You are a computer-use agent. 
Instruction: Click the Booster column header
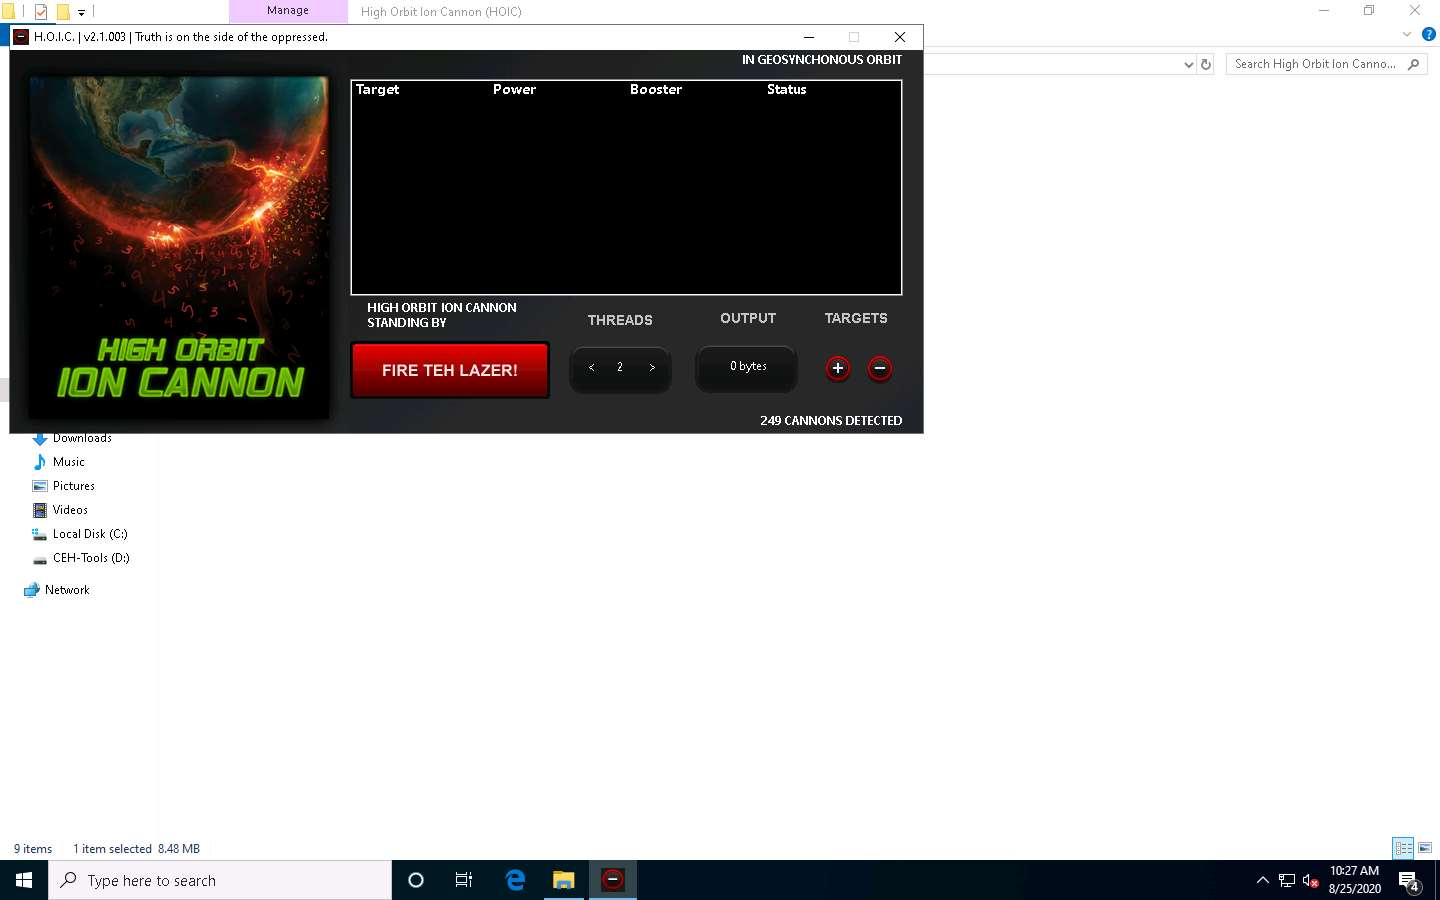click(656, 89)
